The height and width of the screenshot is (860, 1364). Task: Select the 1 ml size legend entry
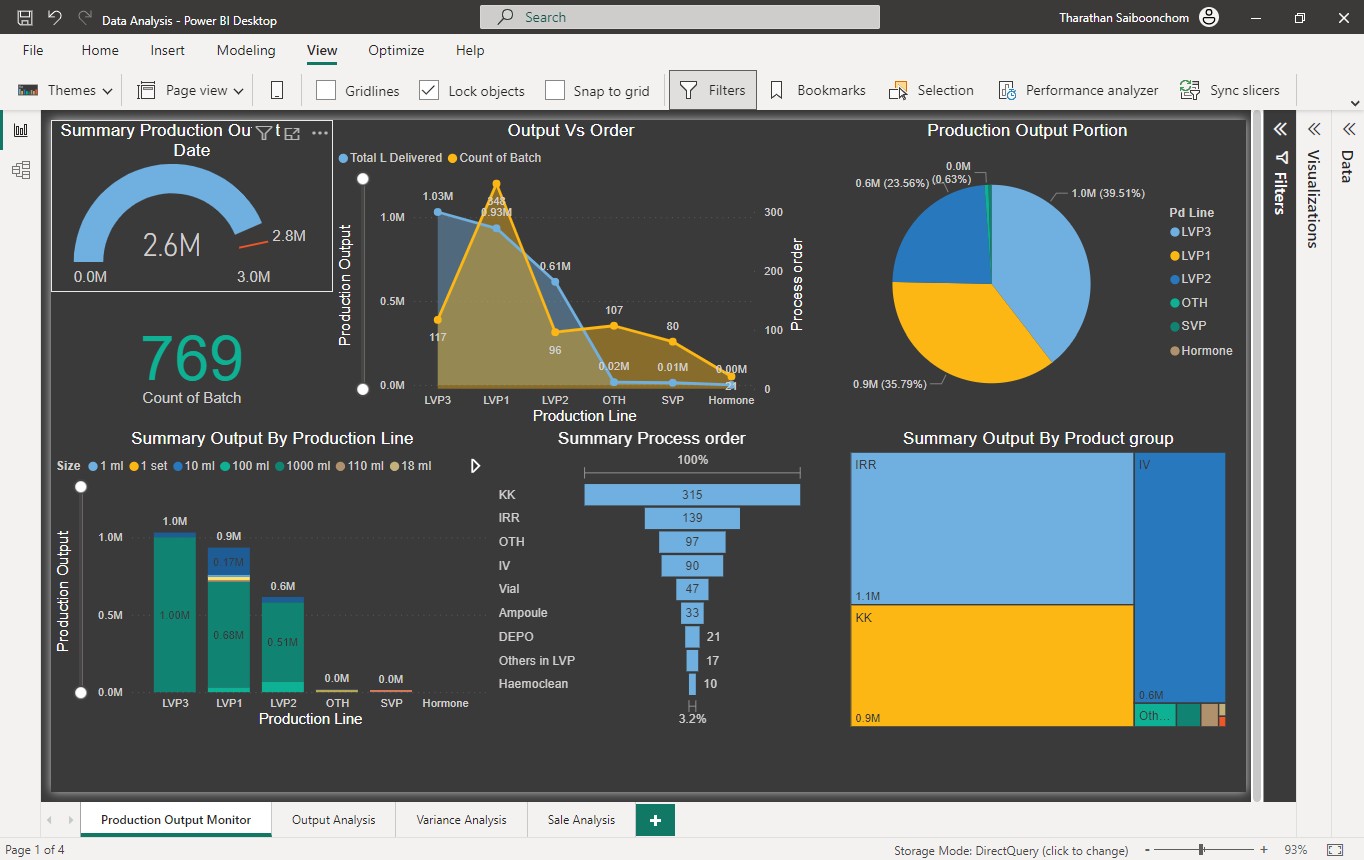104,466
